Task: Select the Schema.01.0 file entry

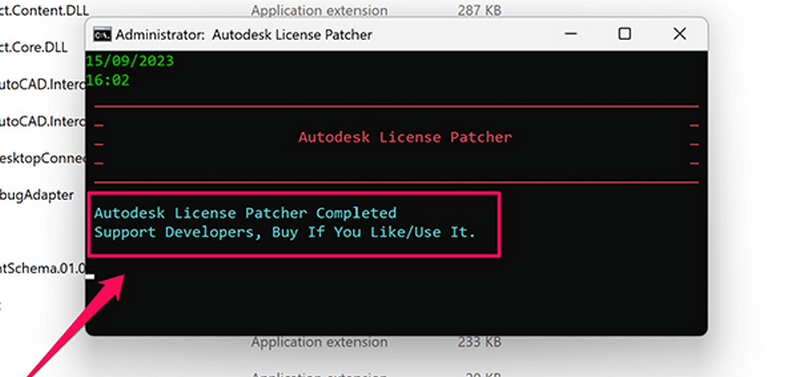Action: 43,268
